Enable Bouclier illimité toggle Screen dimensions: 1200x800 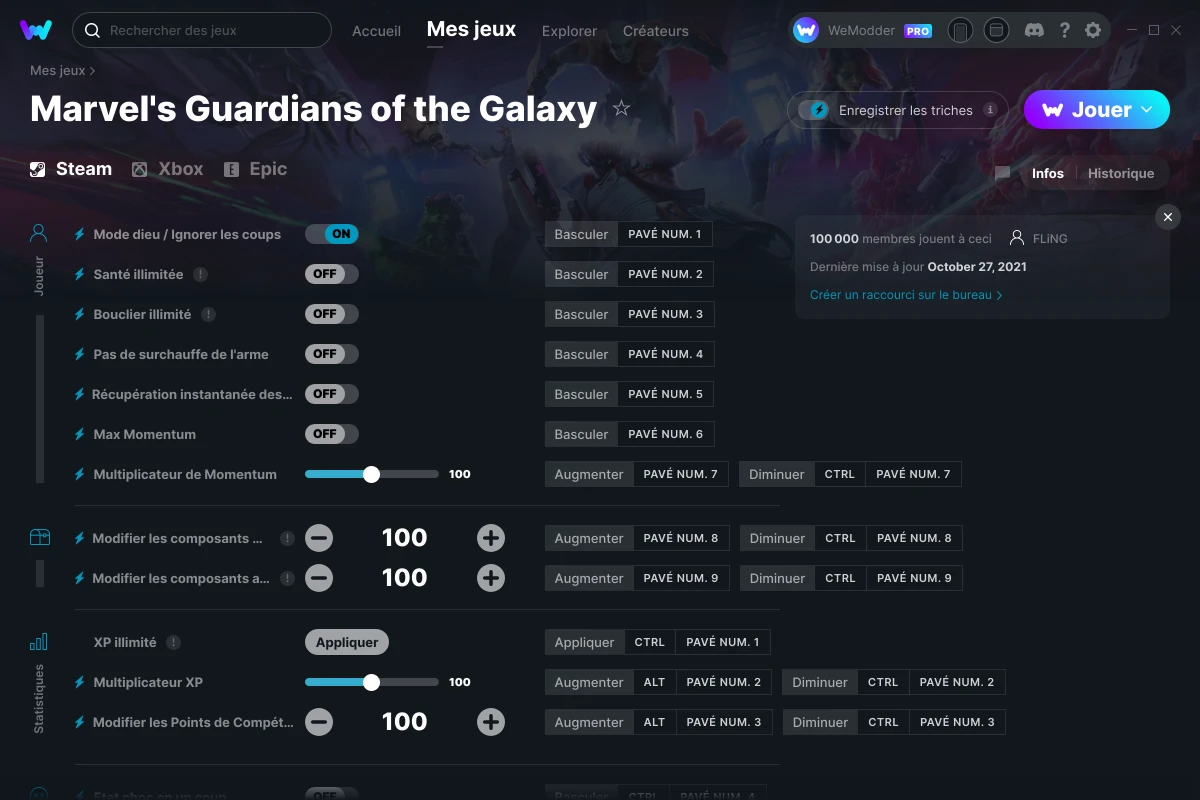point(332,314)
